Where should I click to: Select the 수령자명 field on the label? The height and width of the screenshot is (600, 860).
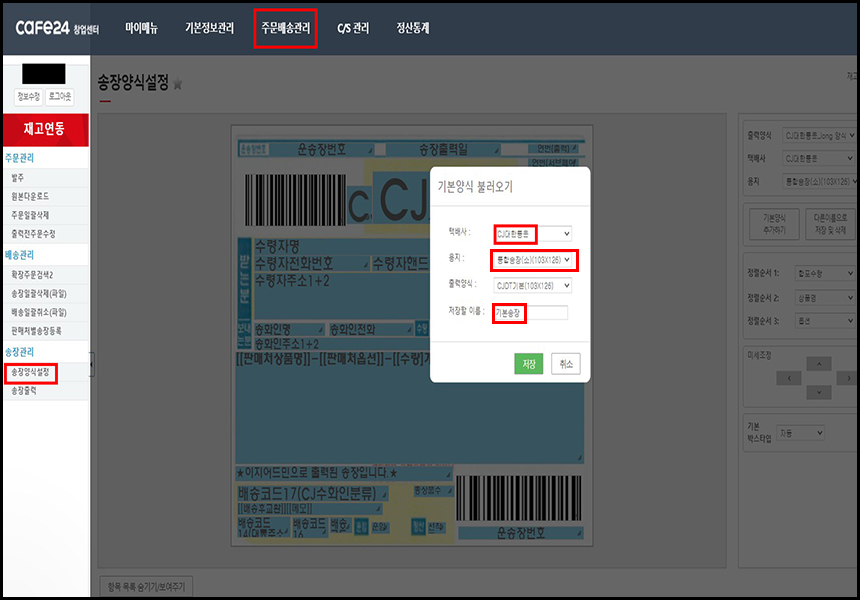[341, 246]
